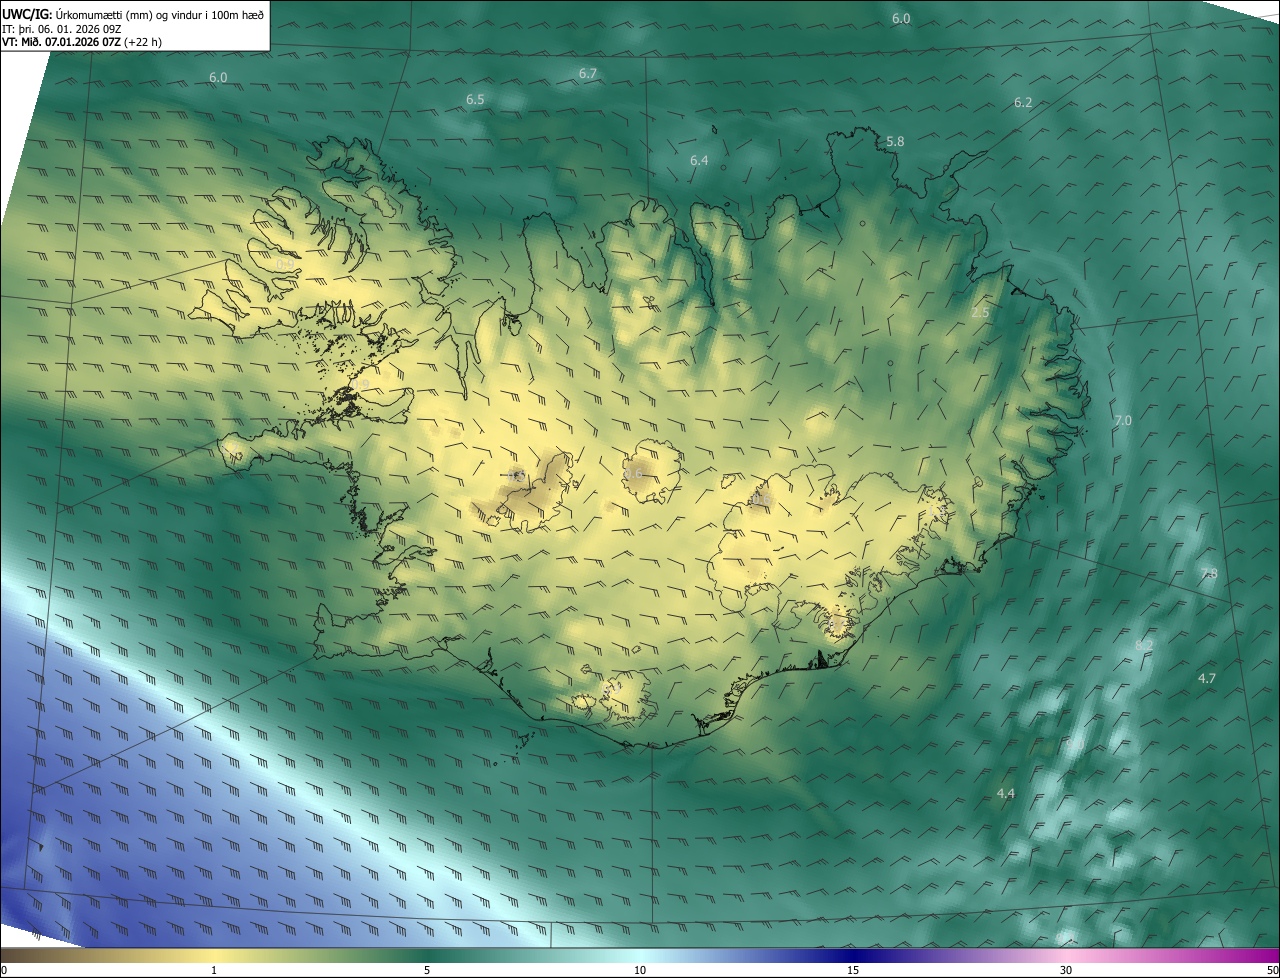The width and height of the screenshot is (1280, 978).
Task: Click the 5 tick label on the color scale
Action: click(x=427, y=970)
